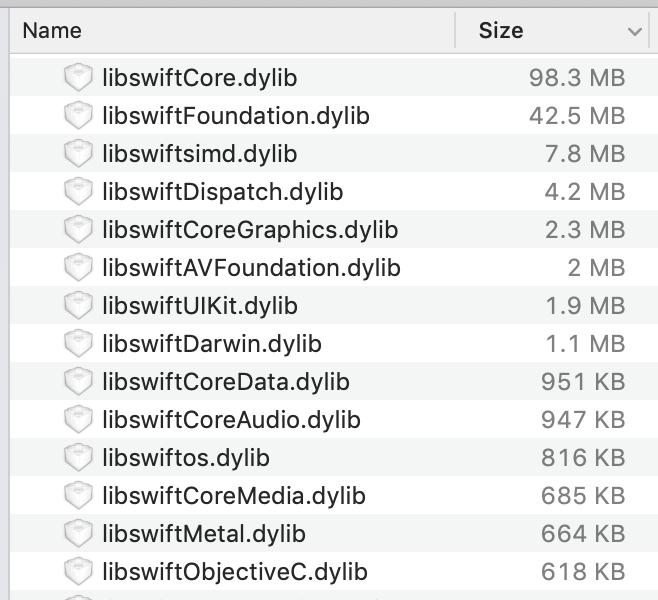Screen dimensions: 658x600
Task: Select the file name libswiftUIKit.dylib
Action: pyautogui.click(x=200, y=306)
